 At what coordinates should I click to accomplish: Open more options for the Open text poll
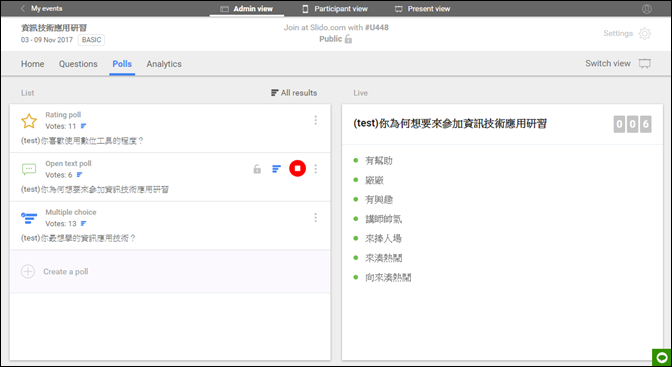pos(315,169)
